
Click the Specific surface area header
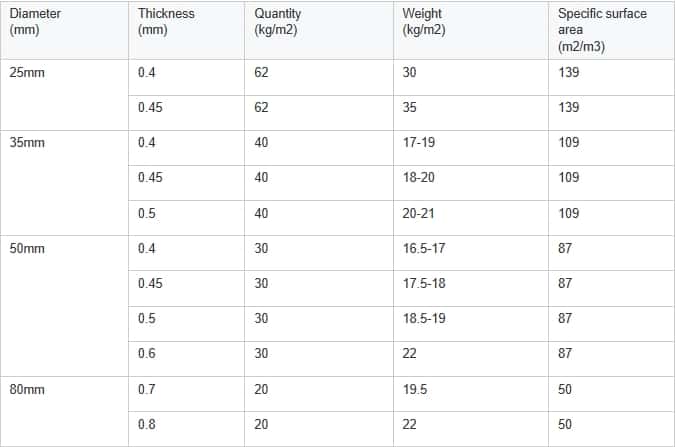611,30
